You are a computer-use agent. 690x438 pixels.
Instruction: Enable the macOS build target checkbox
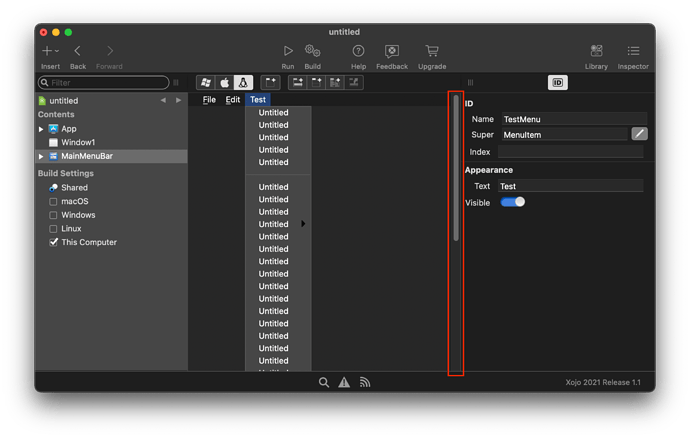point(53,202)
